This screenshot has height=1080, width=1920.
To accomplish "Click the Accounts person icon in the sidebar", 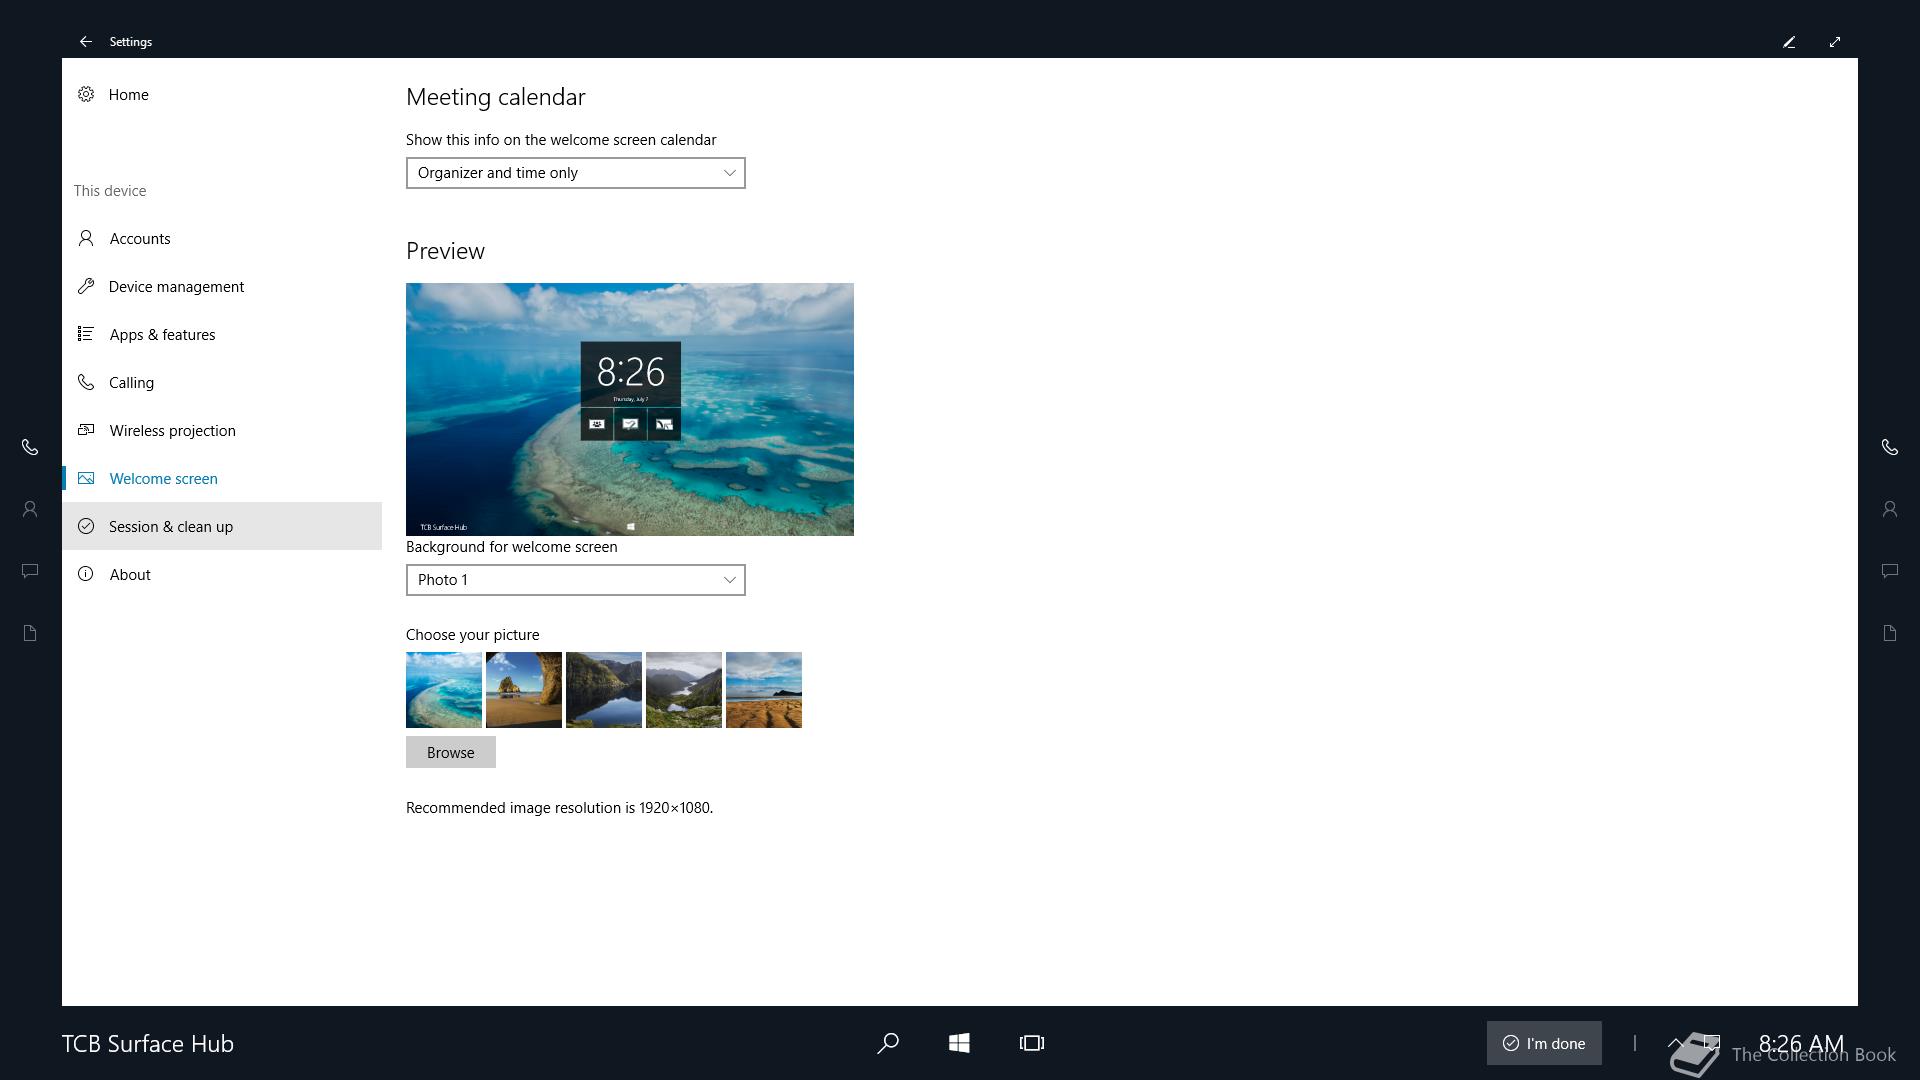I will pos(86,238).
